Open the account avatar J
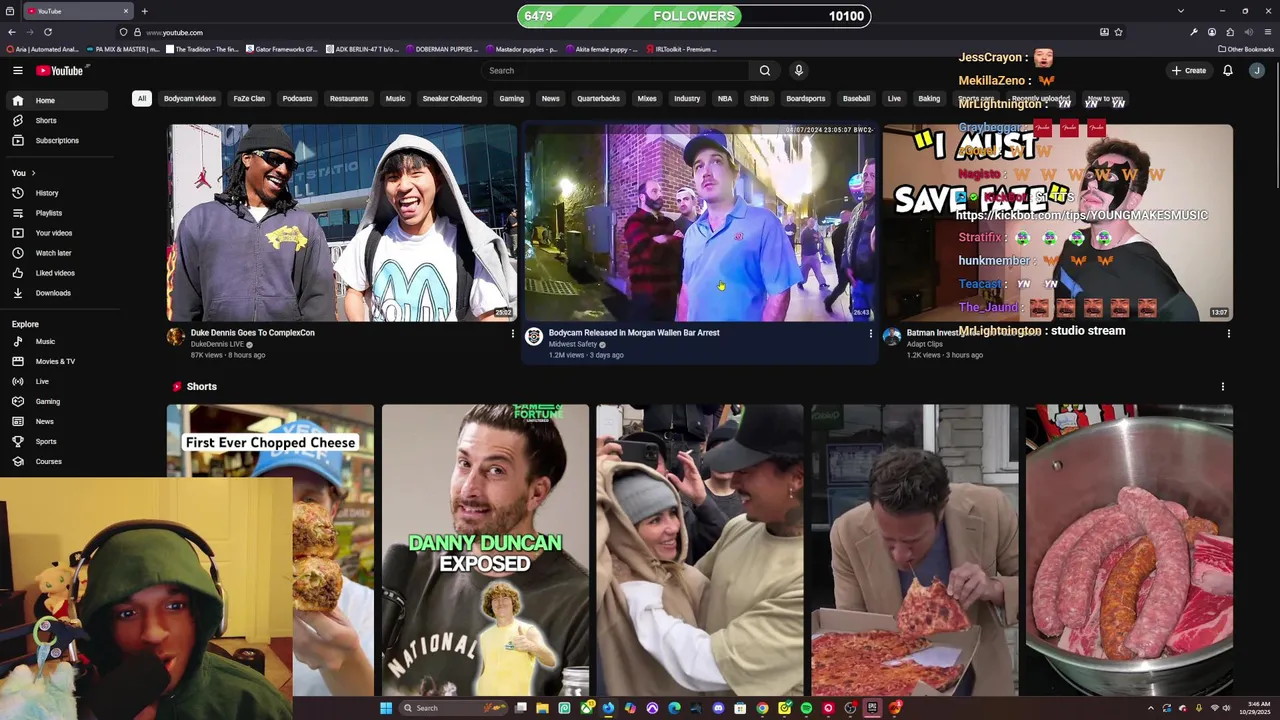Screen dimensions: 1280x720 click(1257, 70)
